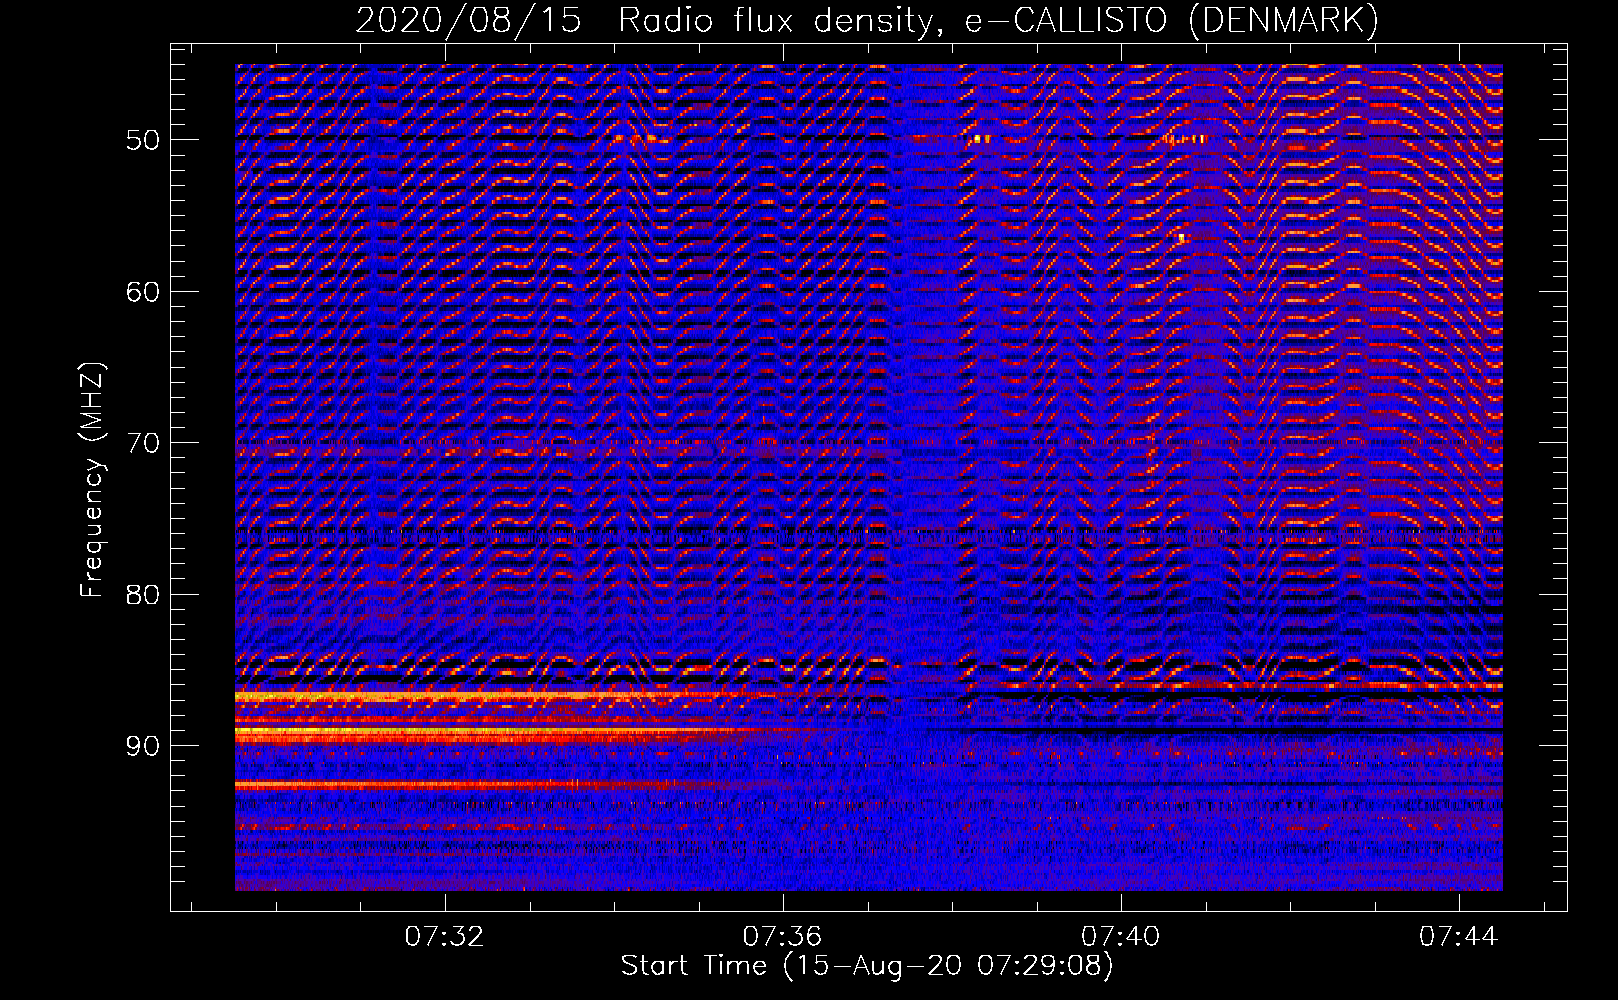Click the 60 frequency tick label
The width and height of the screenshot is (1618, 1000).
[143, 291]
